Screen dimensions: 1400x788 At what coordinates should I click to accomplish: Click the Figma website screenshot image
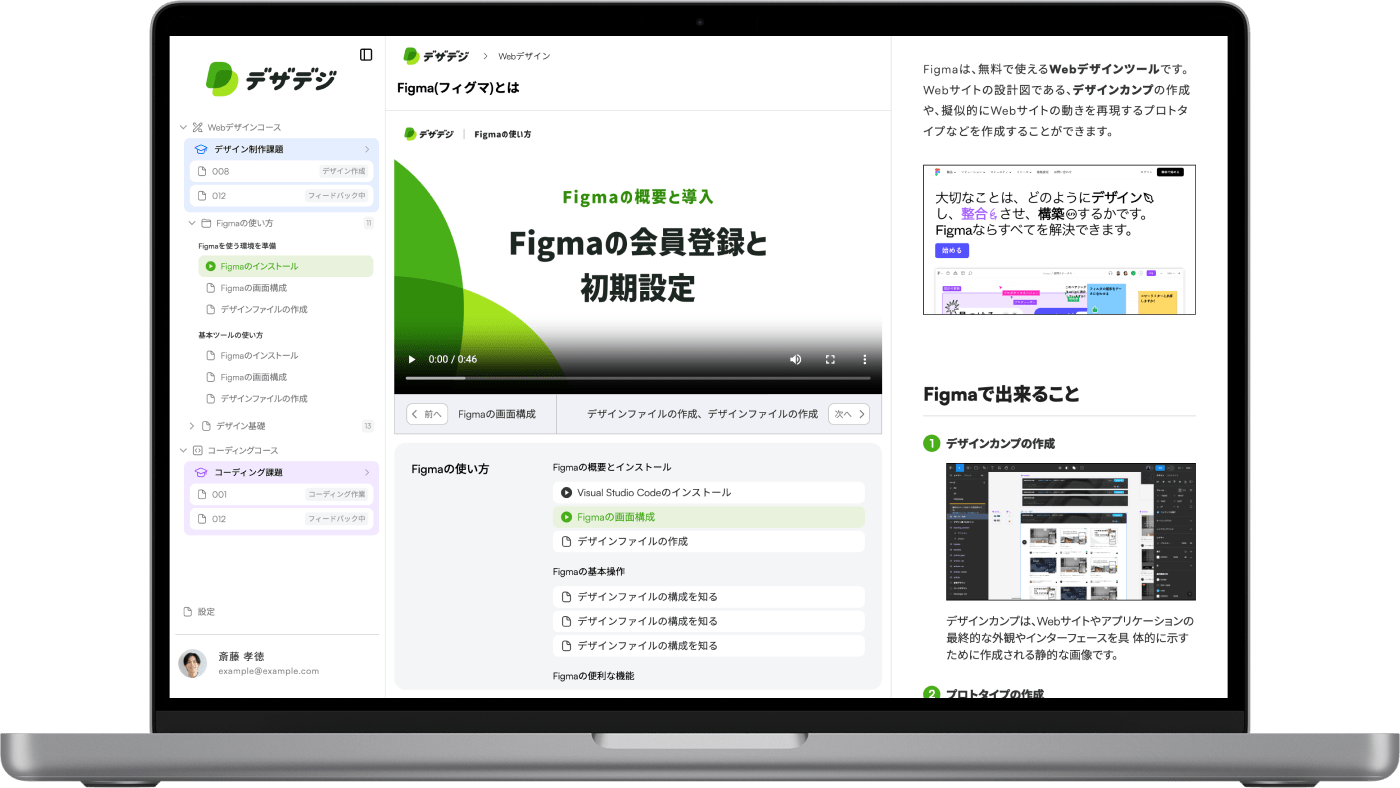(1059, 240)
